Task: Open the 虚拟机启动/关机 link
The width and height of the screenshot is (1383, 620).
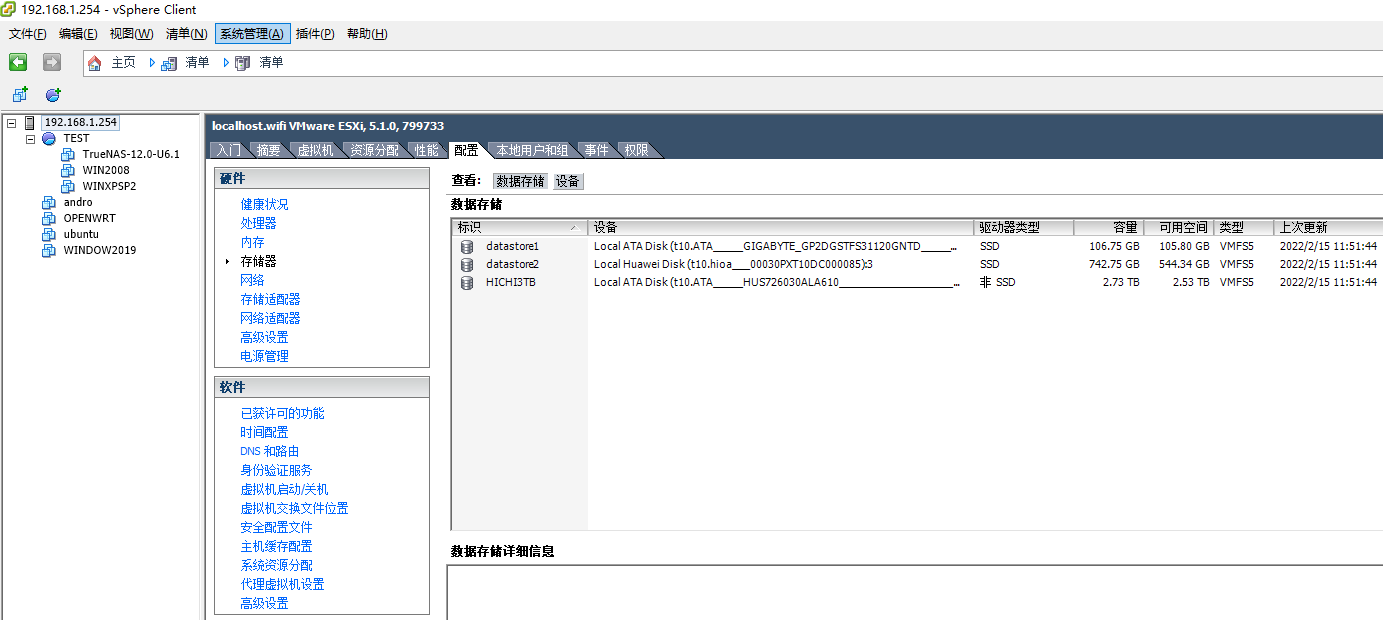Action: click(x=284, y=489)
